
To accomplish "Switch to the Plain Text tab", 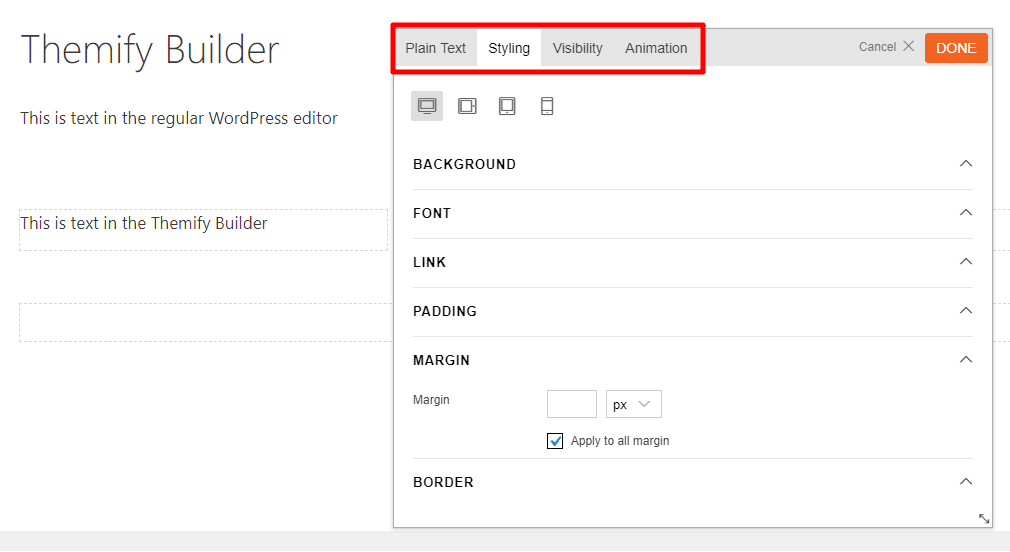I will [x=435, y=48].
